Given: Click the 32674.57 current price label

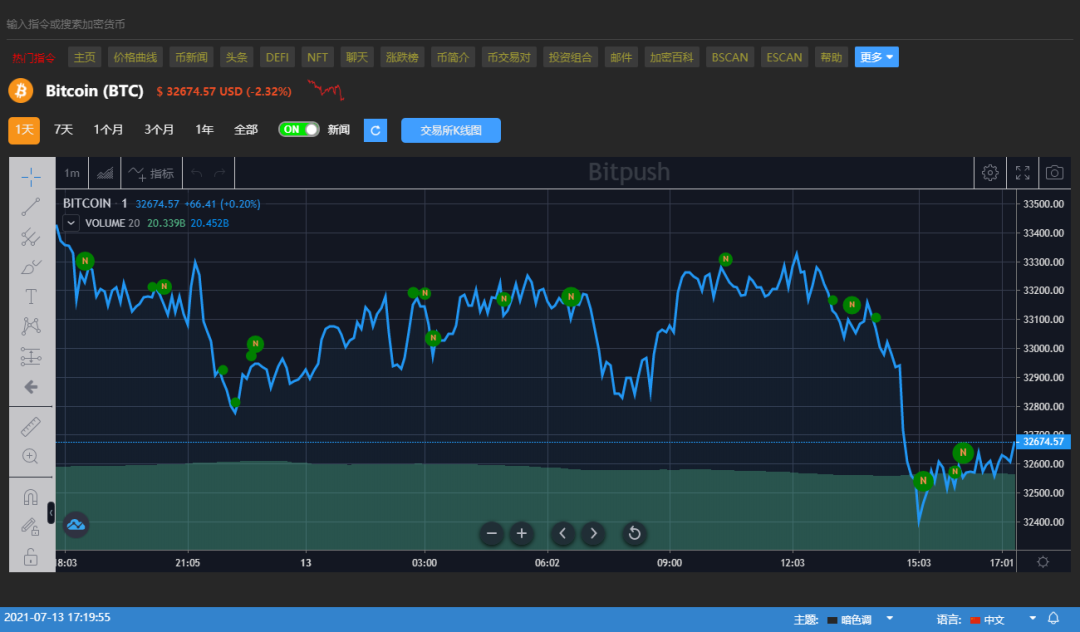Looking at the screenshot, I should (x=1043, y=441).
